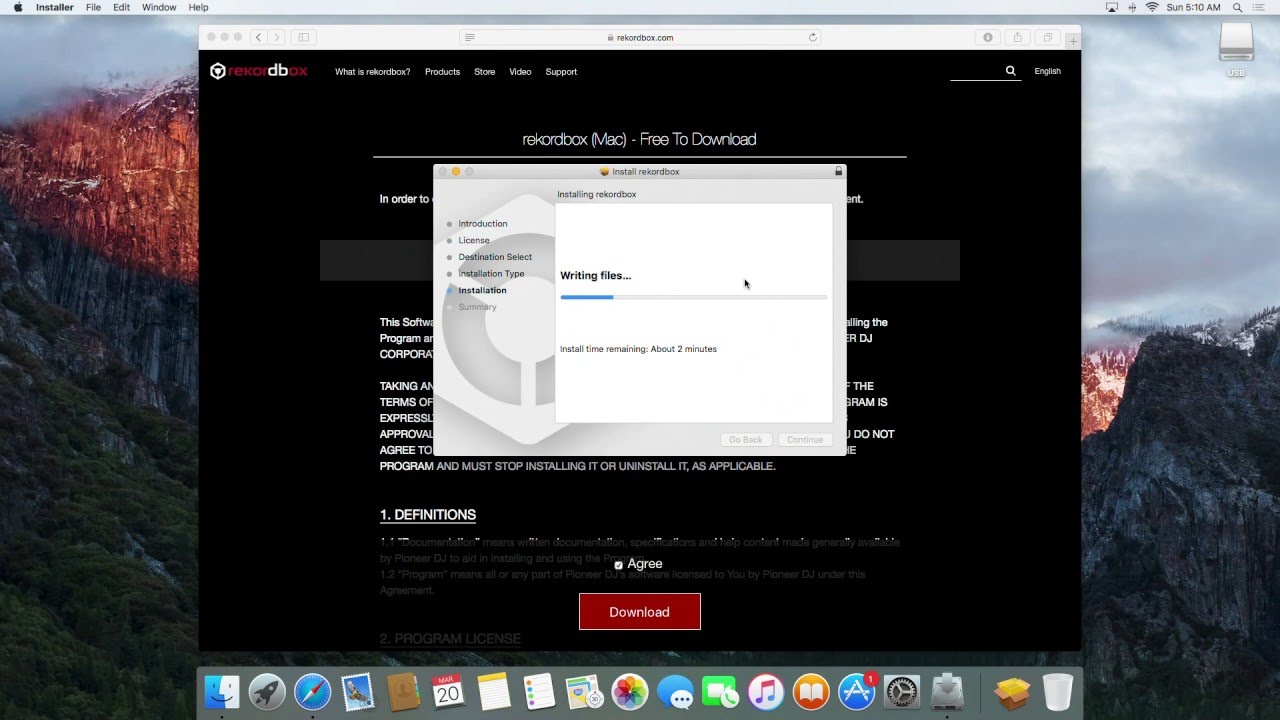Select the Introduction installer step
This screenshot has height=720, width=1280.
(x=482, y=224)
